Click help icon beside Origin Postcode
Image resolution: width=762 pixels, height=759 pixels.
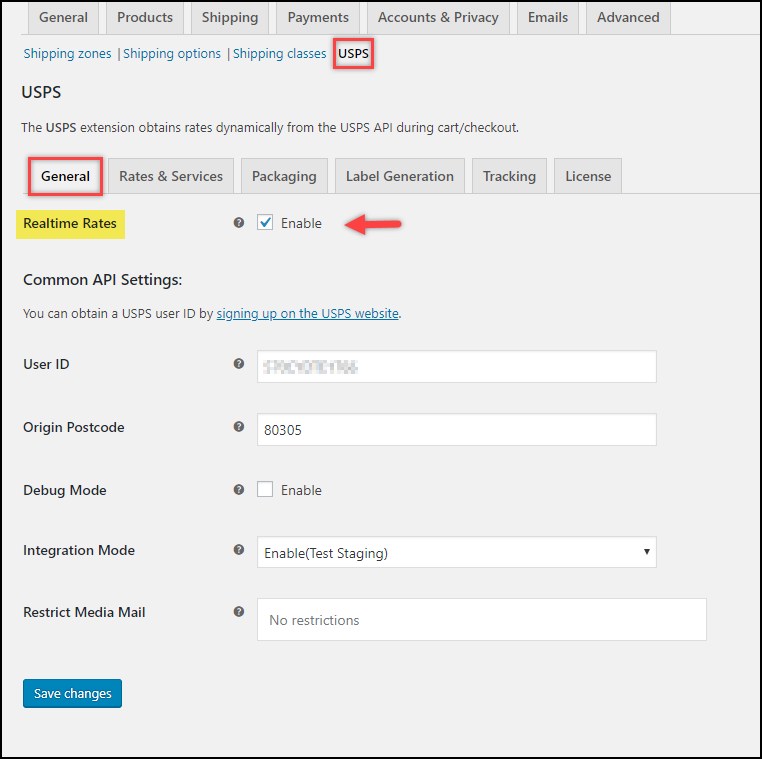[239, 427]
